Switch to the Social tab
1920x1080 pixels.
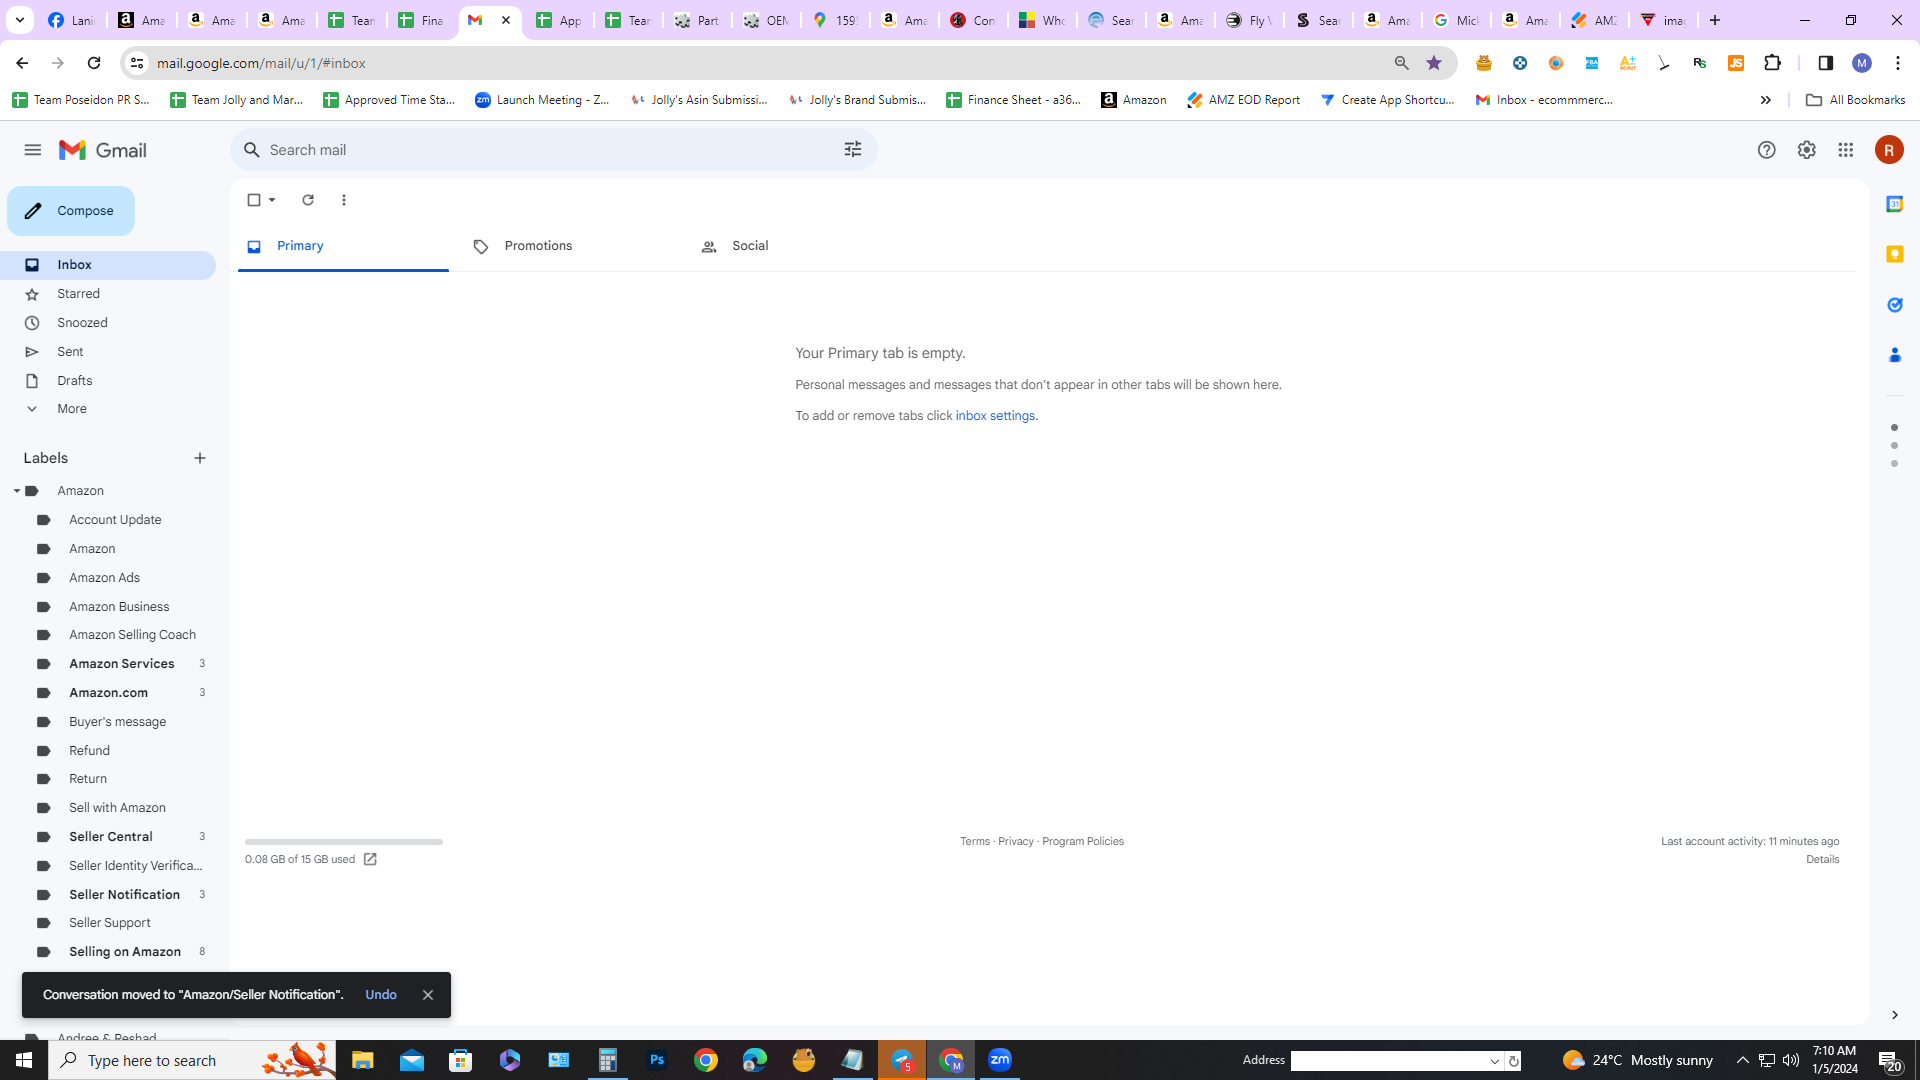798,246
